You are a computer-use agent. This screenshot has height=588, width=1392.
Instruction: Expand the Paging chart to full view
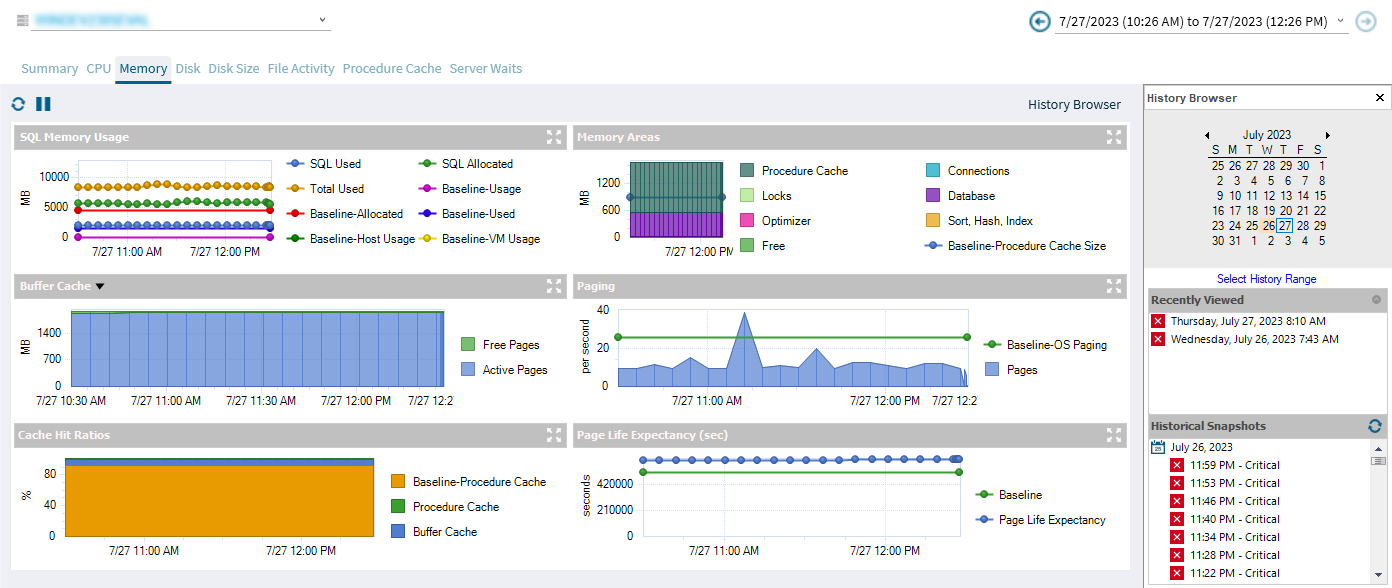tap(1114, 286)
